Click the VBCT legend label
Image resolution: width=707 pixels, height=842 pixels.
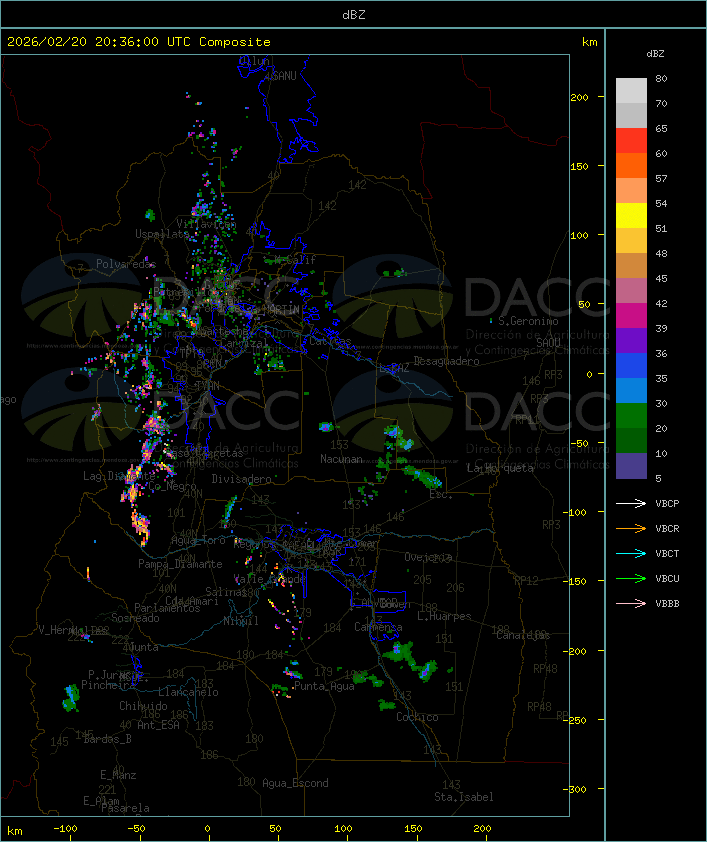[x=667, y=554]
